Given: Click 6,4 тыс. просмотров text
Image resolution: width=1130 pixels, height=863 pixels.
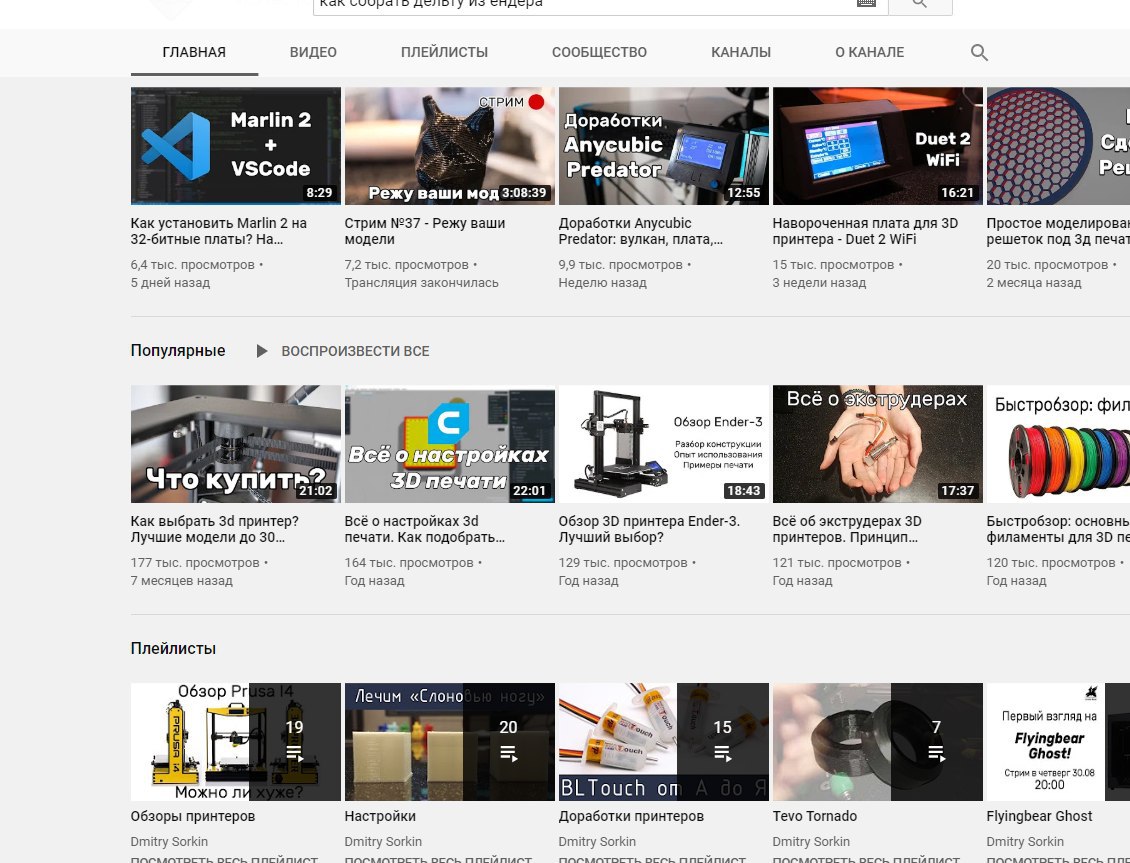Looking at the screenshot, I should click(192, 265).
